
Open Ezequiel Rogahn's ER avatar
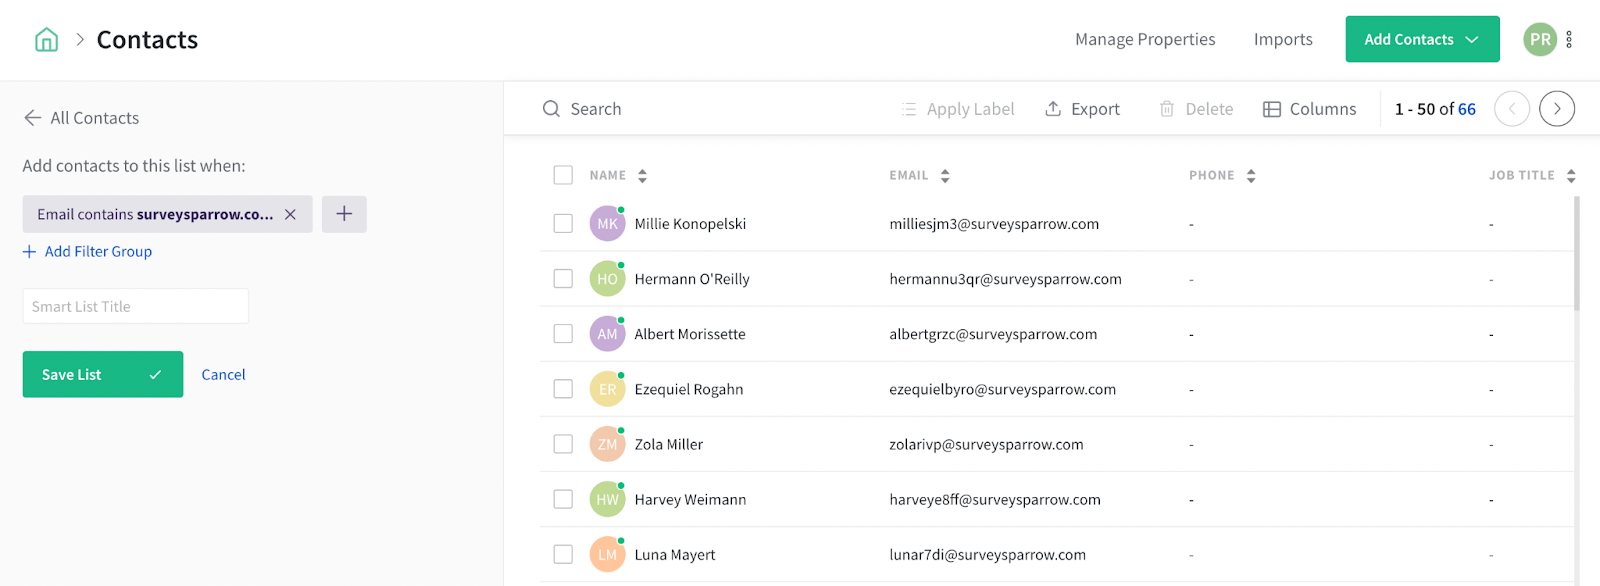(607, 389)
